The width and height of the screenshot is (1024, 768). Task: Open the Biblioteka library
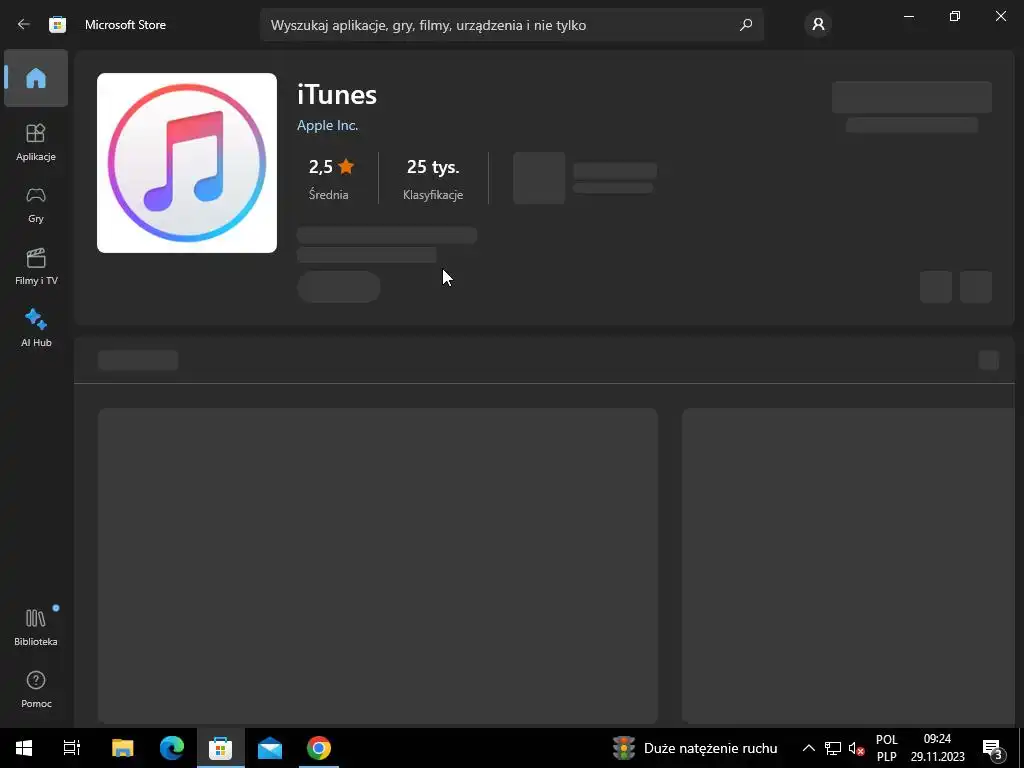pyautogui.click(x=36, y=627)
